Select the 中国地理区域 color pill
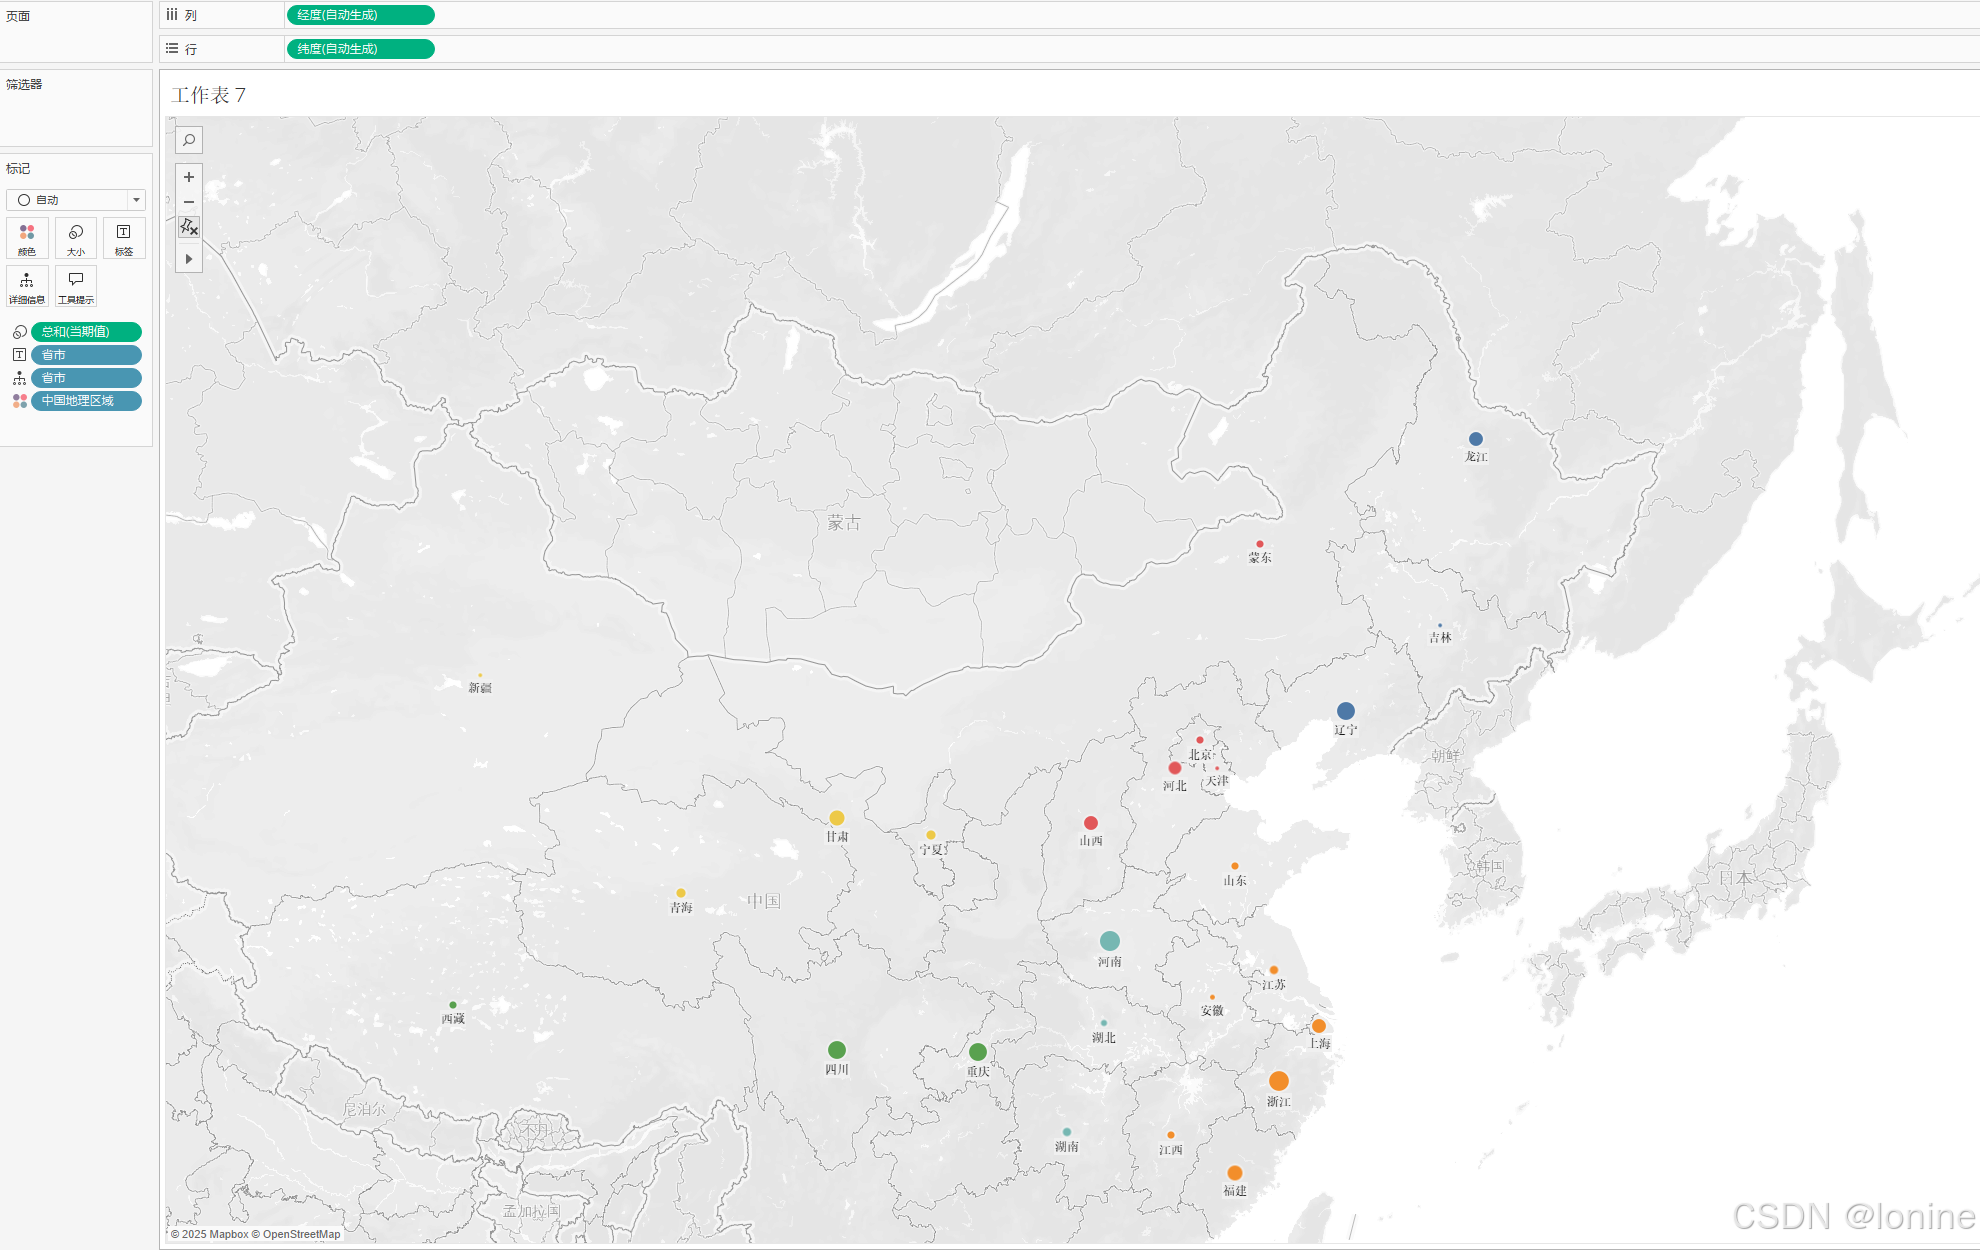Image resolution: width=1980 pixels, height=1250 pixels. 86,401
